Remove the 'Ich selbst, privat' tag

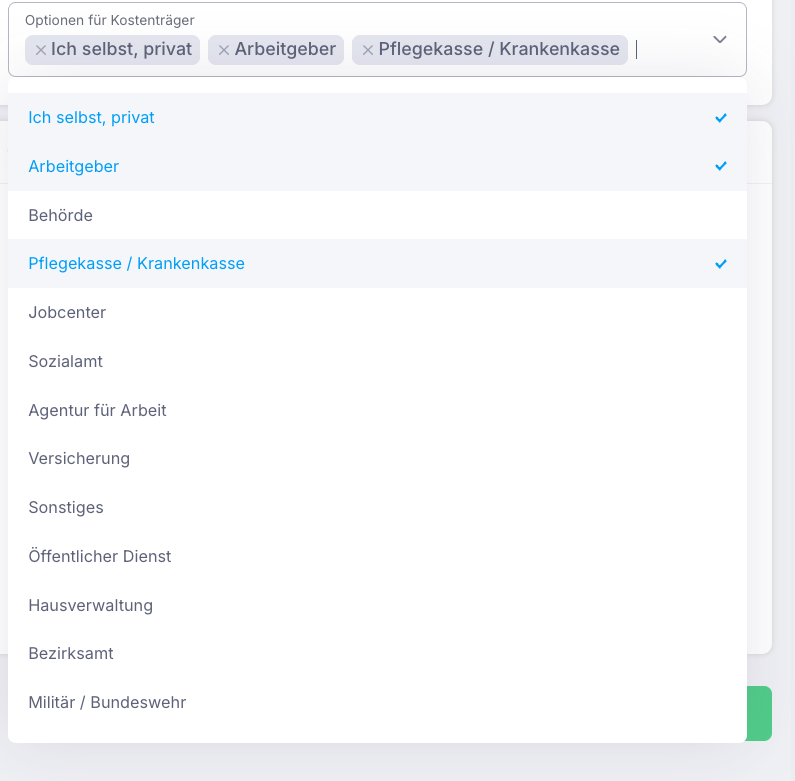[41, 50]
